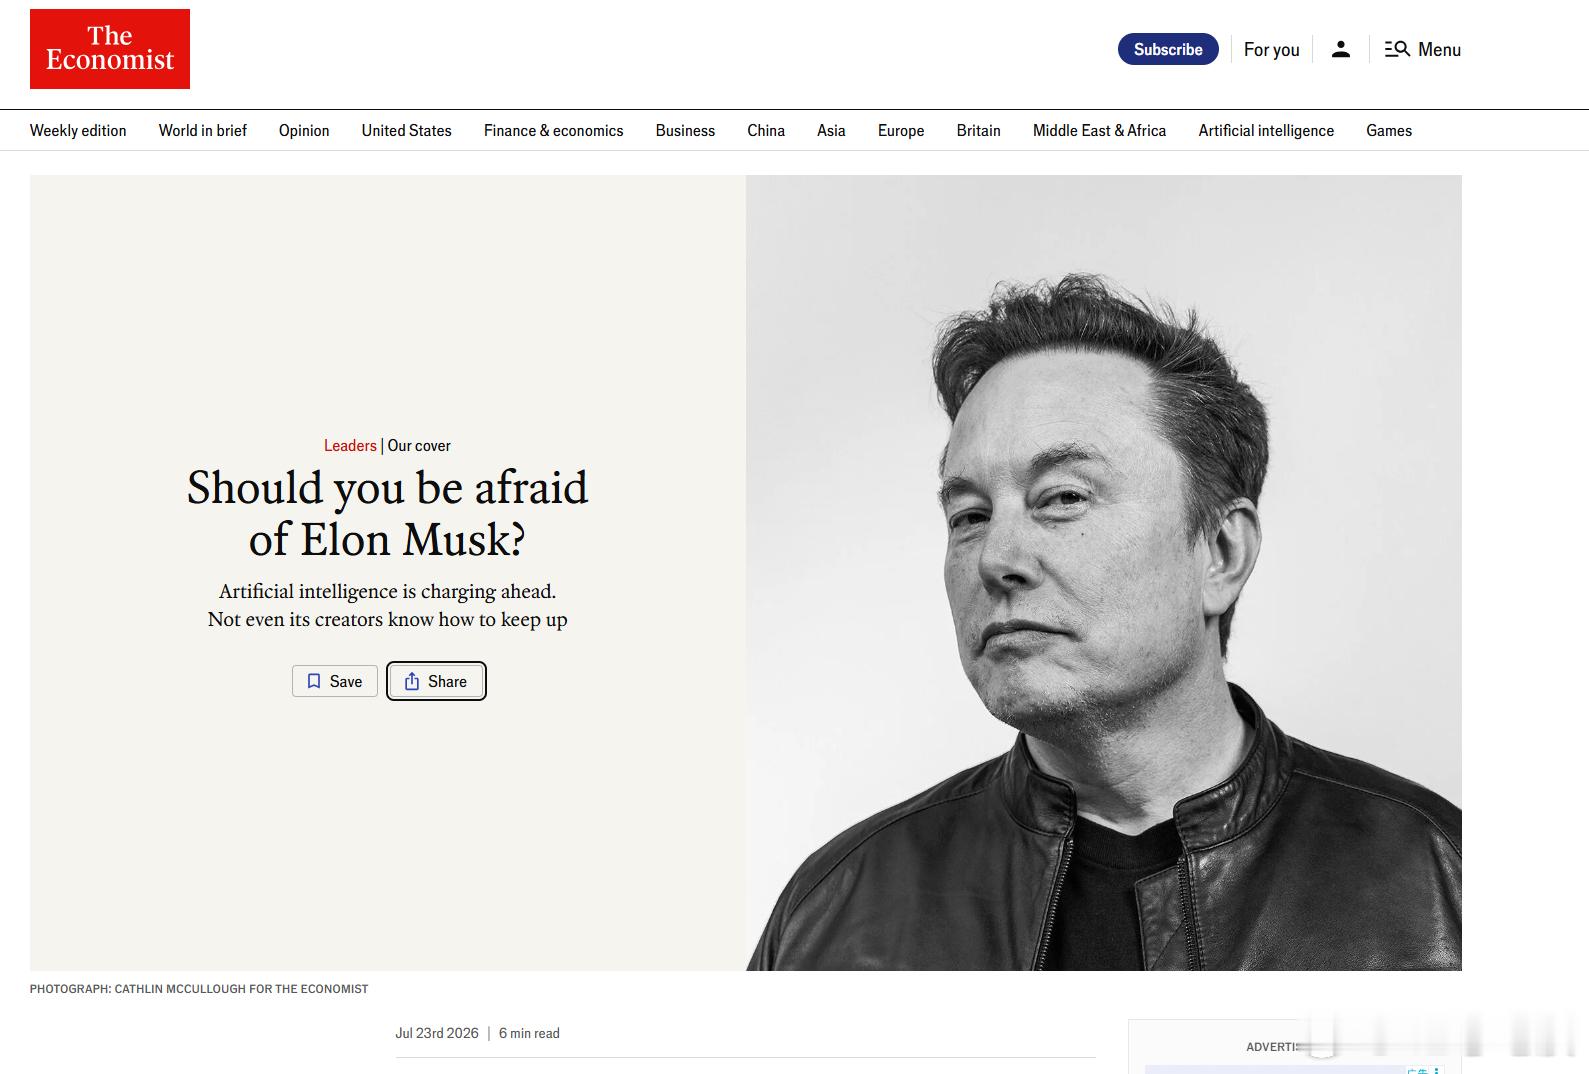Screen dimensions: 1589x1074
Task: Go to Weekly edition section
Action: click(78, 130)
